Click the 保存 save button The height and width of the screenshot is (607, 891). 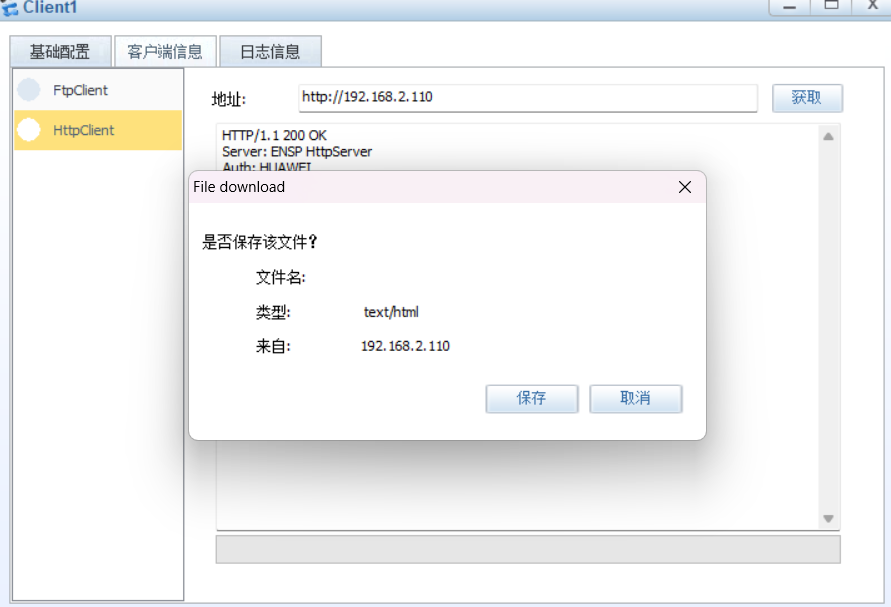point(532,398)
